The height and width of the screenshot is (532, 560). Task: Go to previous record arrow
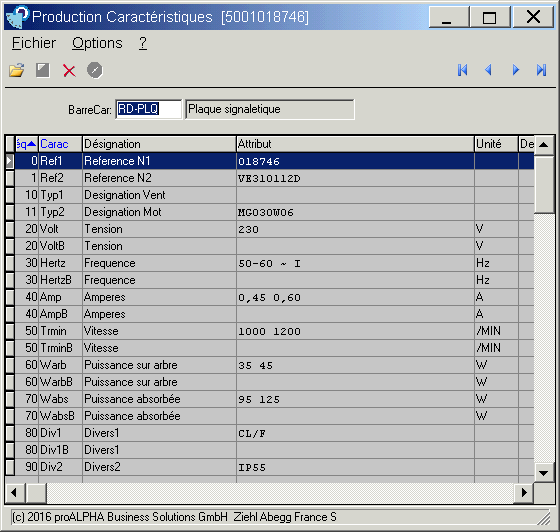pyautogui.click(x=488, y=70)
